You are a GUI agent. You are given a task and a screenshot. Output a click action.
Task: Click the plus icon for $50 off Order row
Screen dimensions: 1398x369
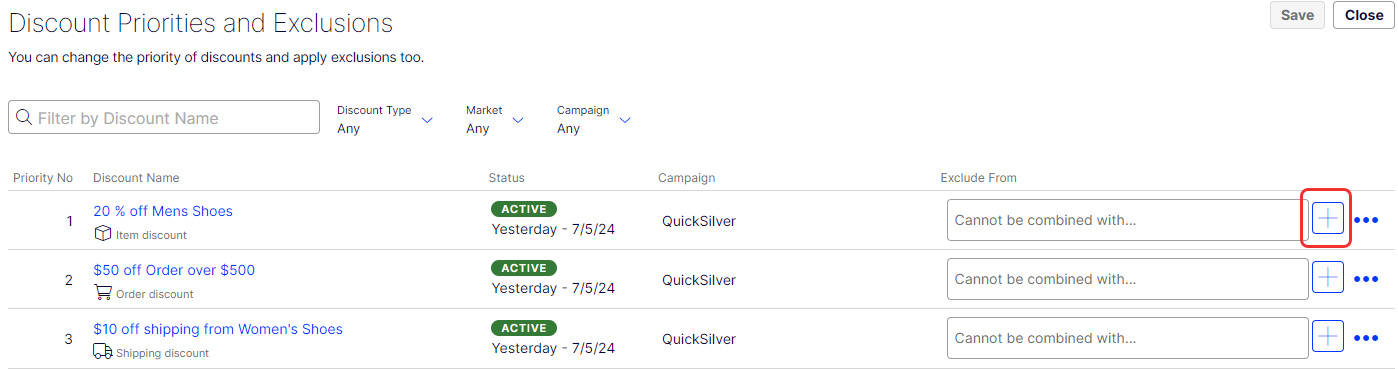(x=1328, y=279)
